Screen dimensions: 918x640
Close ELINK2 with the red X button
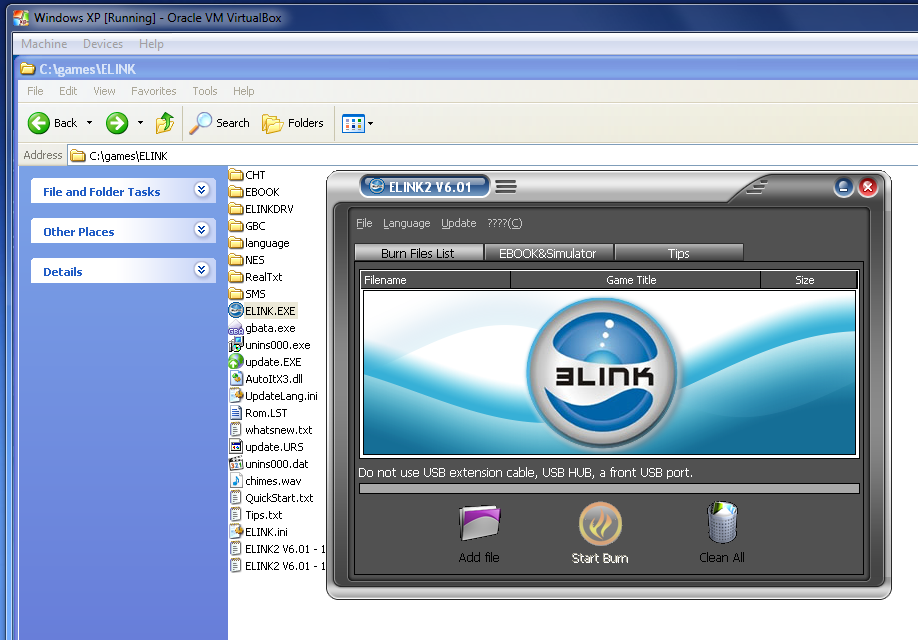pos(868,187)
